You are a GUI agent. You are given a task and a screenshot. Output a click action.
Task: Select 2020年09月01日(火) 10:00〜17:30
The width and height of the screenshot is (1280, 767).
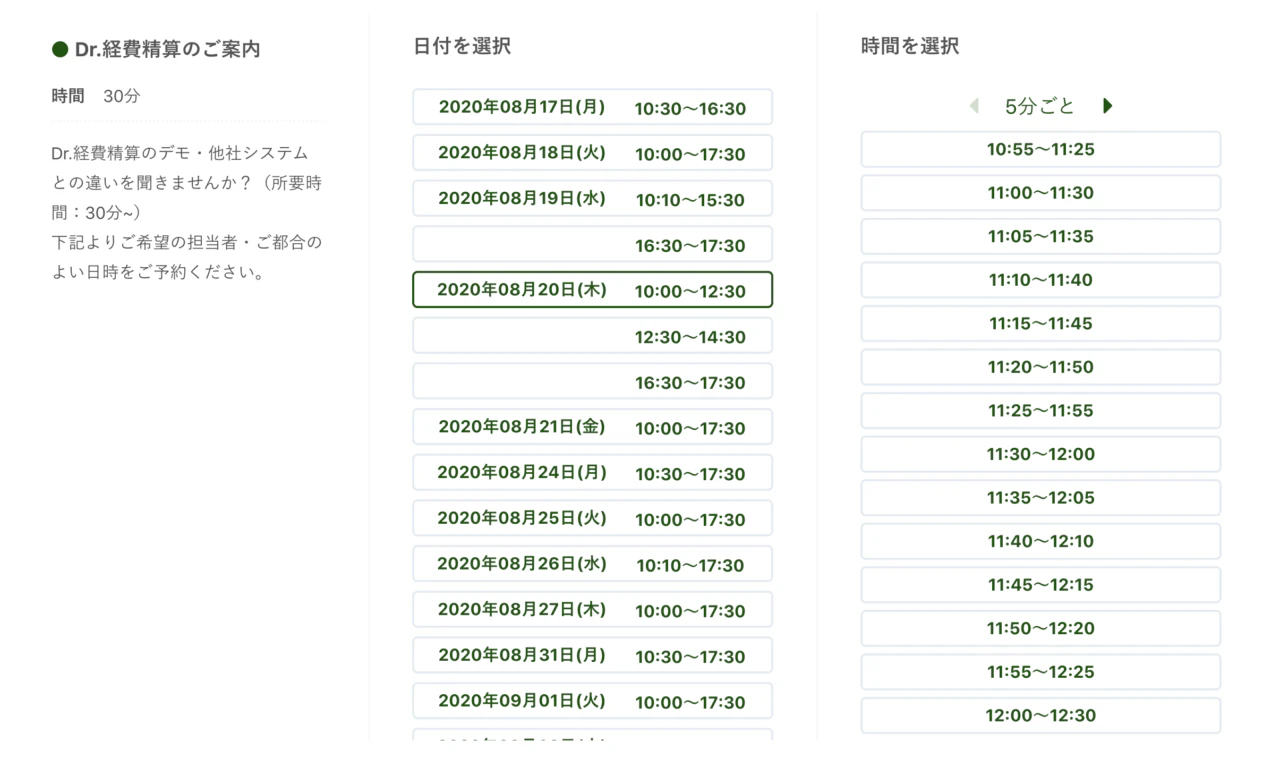[592, 702]
